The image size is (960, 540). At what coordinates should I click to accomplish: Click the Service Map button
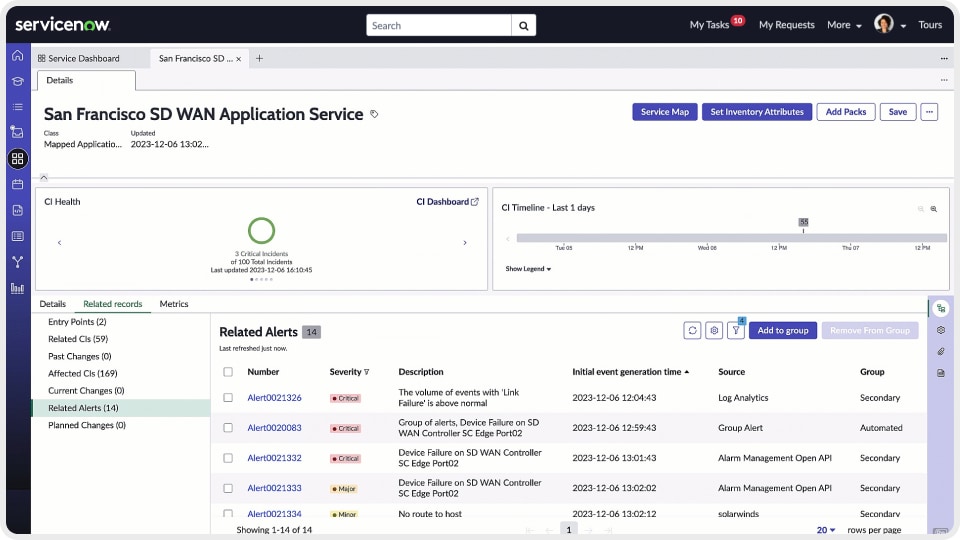click(665, 112)
